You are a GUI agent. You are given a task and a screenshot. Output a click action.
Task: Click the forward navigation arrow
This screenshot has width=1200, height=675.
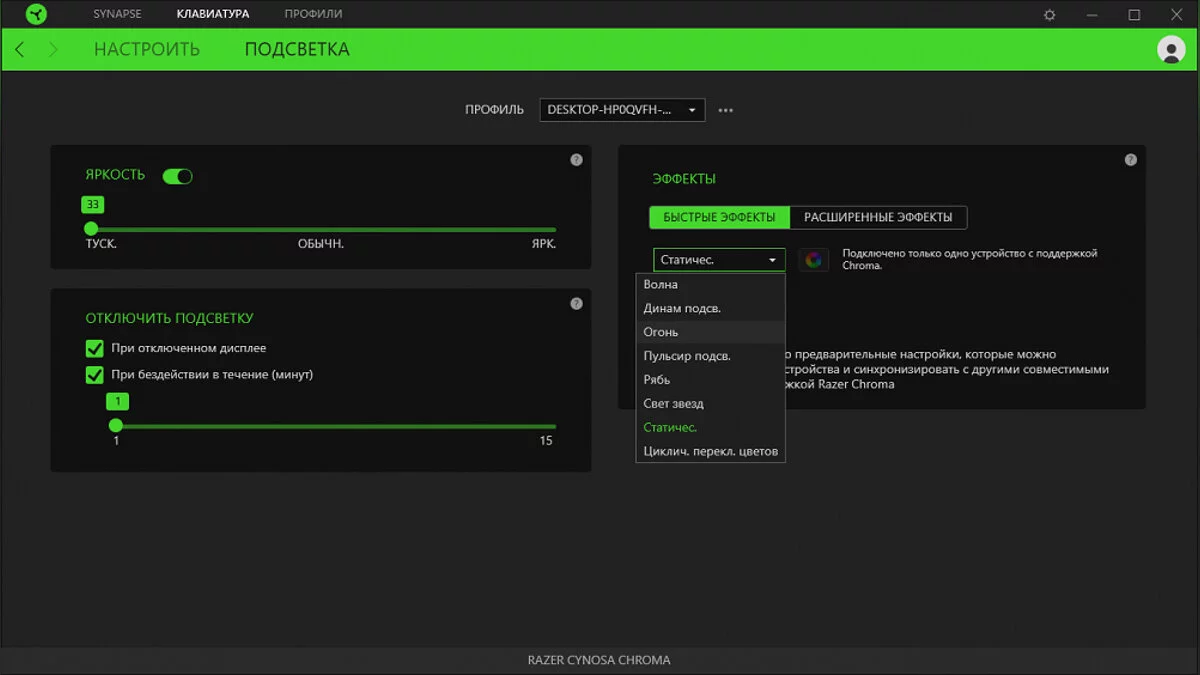53,50
